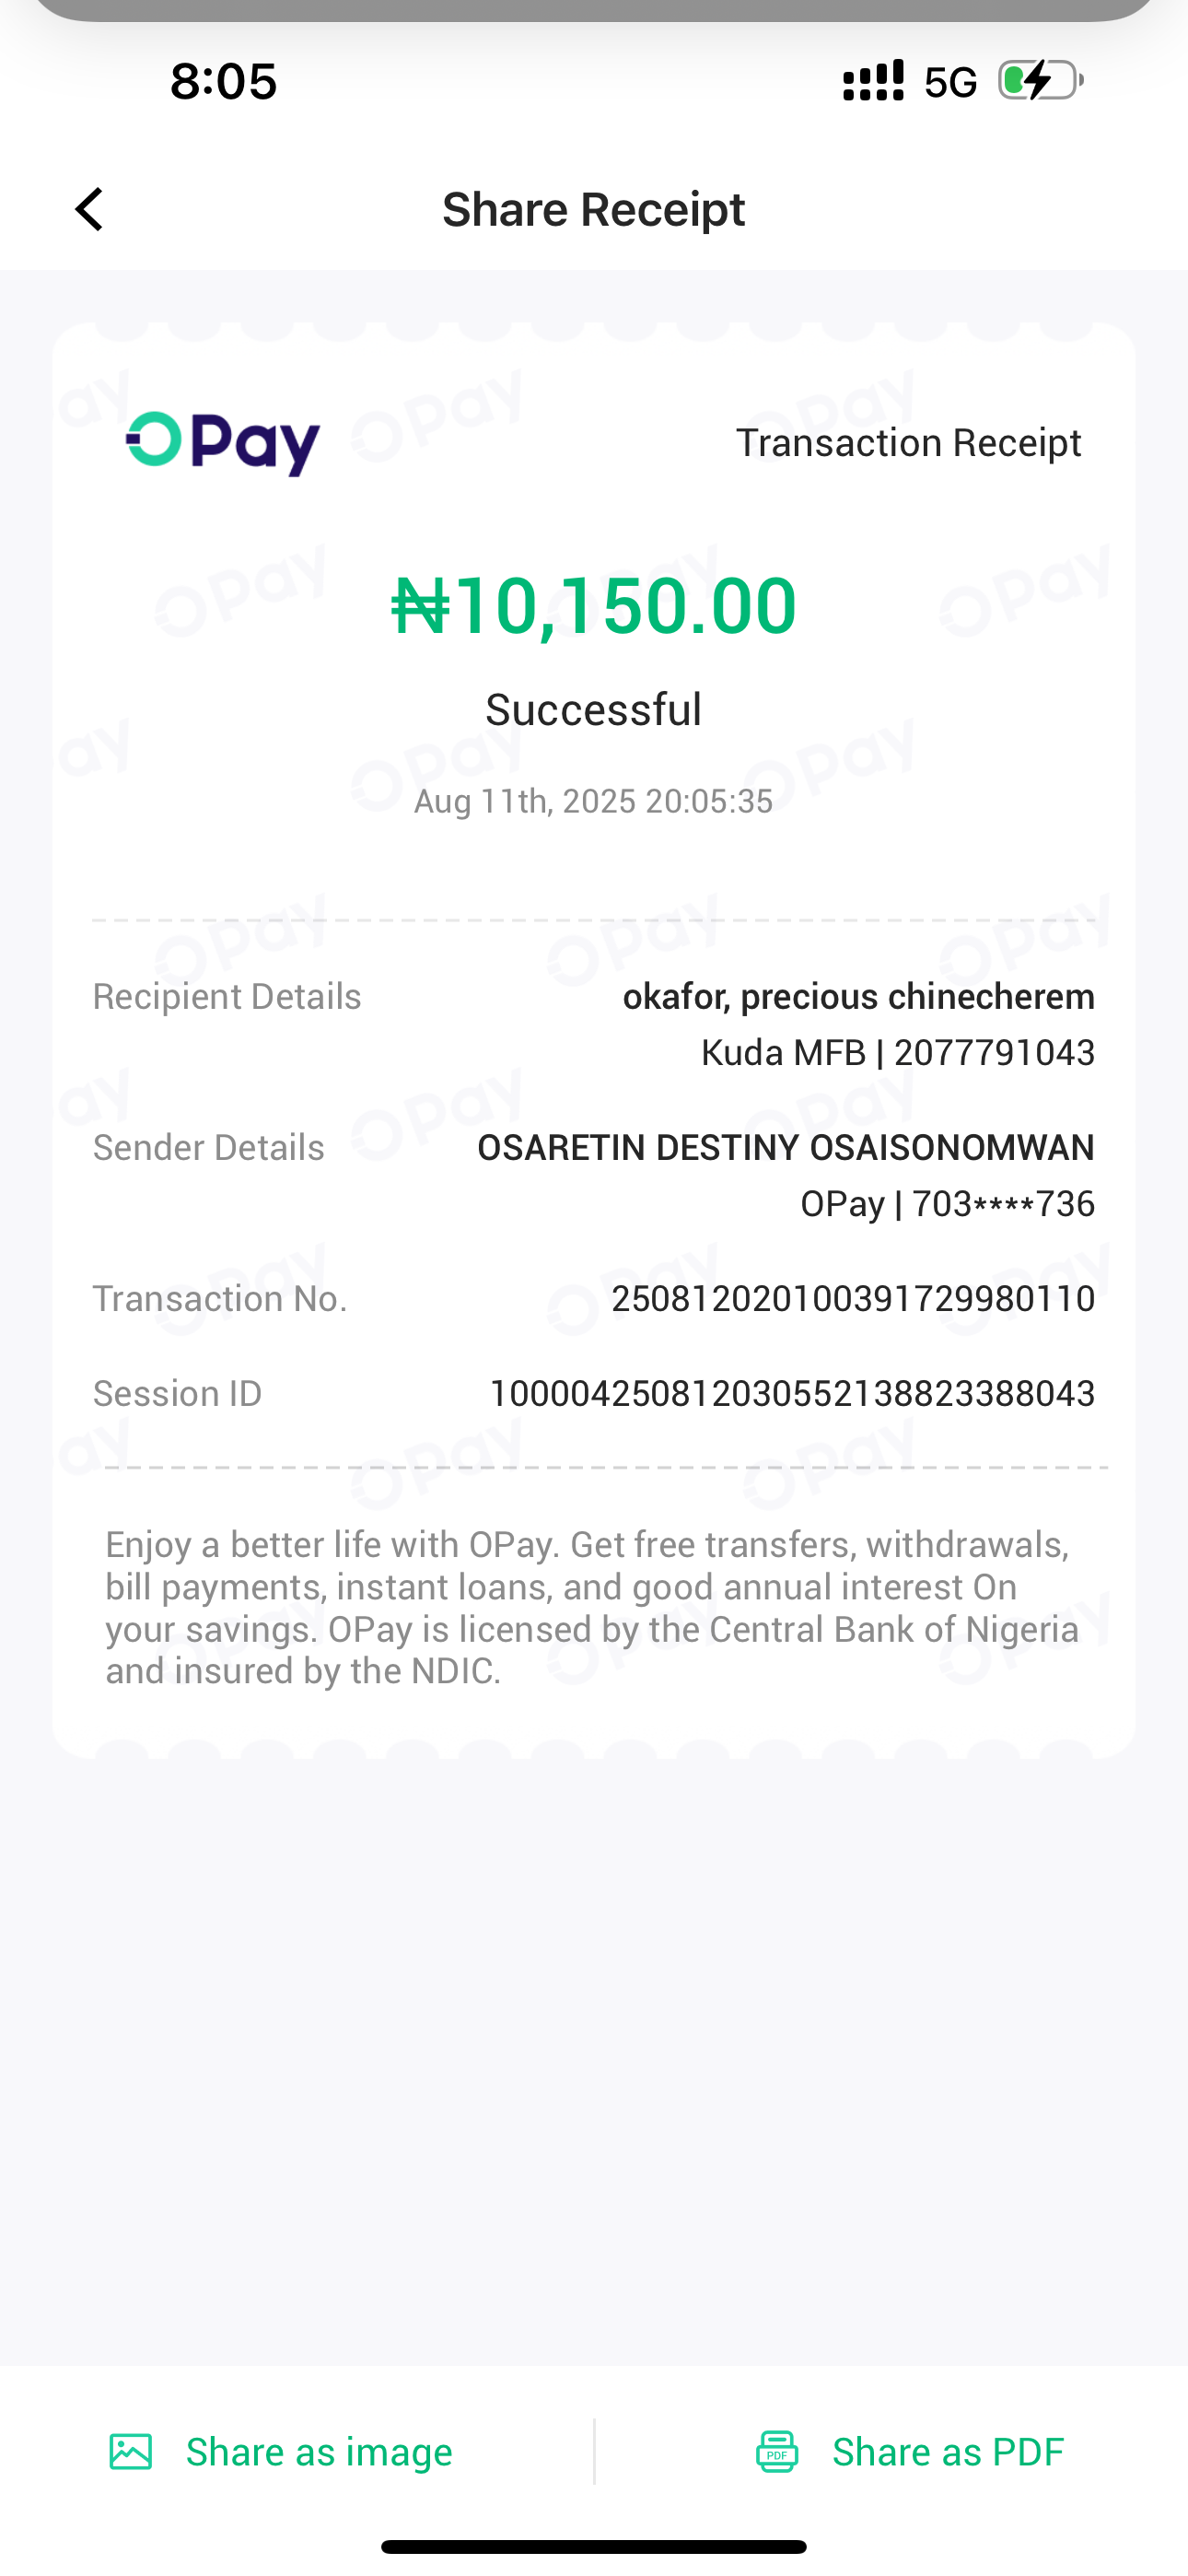This screenshot has width=1188, height=2576.
Task: Tap the back arrow icon
Action: tap(90, 210)
